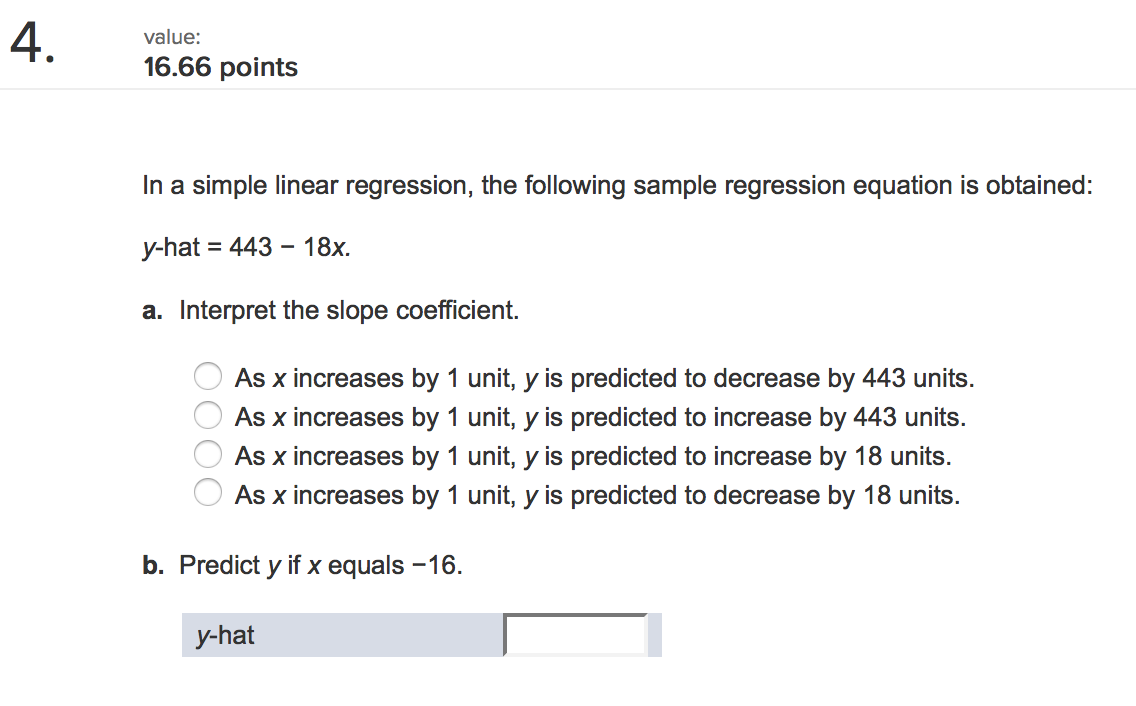Click the bold "a." part marker
This screenshot has width=1136, height=706.
click(152, 310)
